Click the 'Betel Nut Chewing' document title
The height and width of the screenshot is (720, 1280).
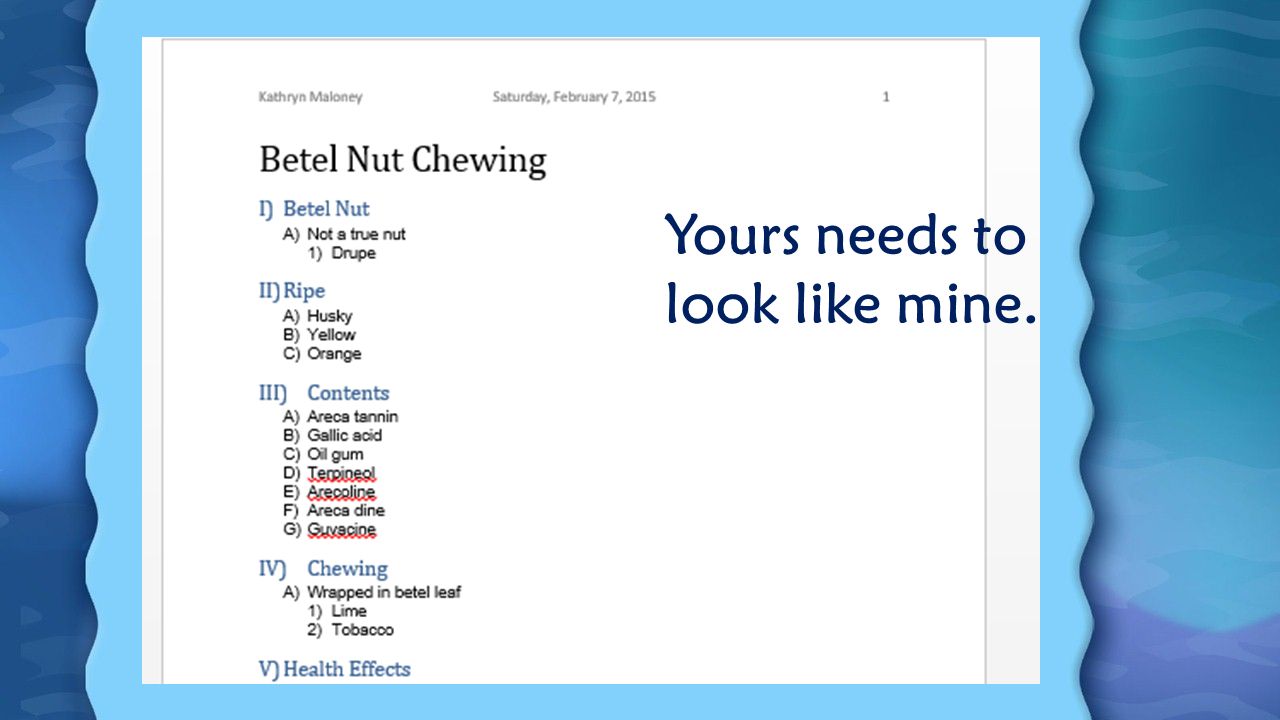coord(403,160)
